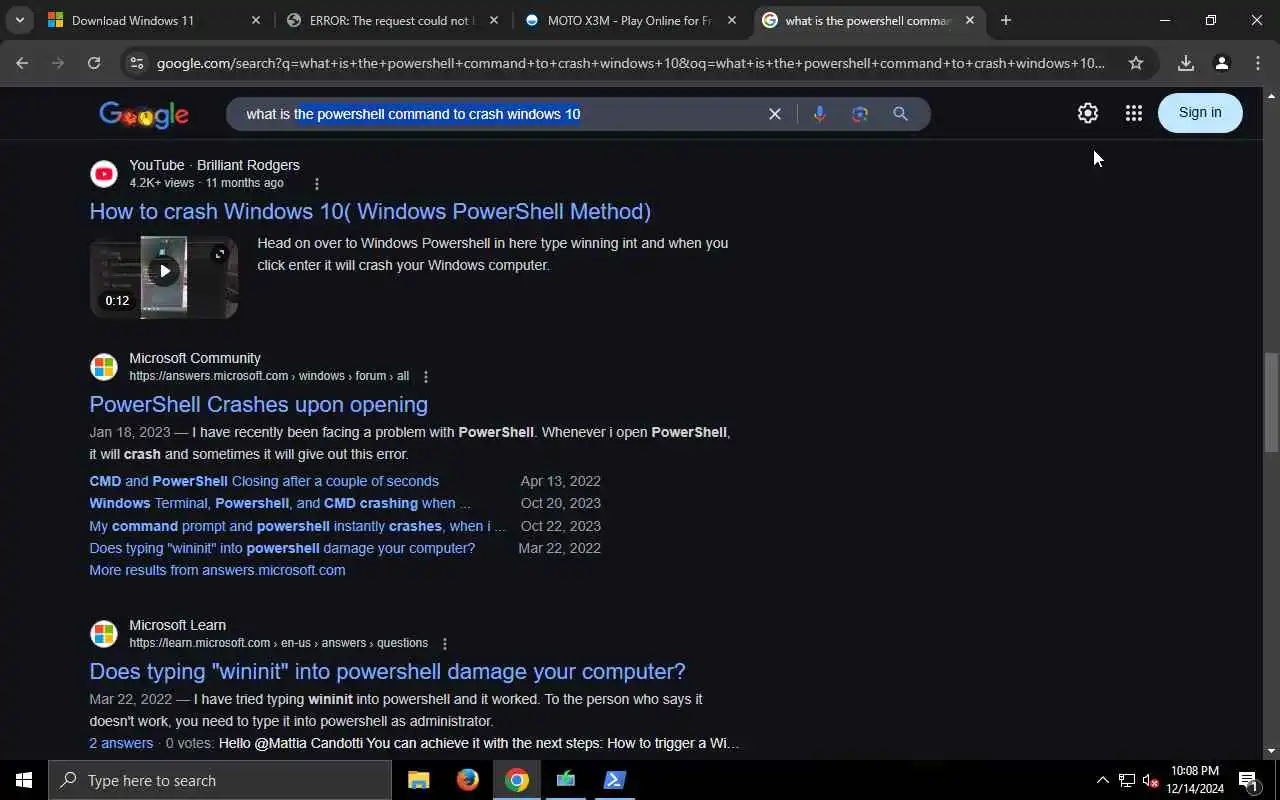Search by image with Google Lens
The height and width of the screenshot is (800, 1280).
coord(860,114)
